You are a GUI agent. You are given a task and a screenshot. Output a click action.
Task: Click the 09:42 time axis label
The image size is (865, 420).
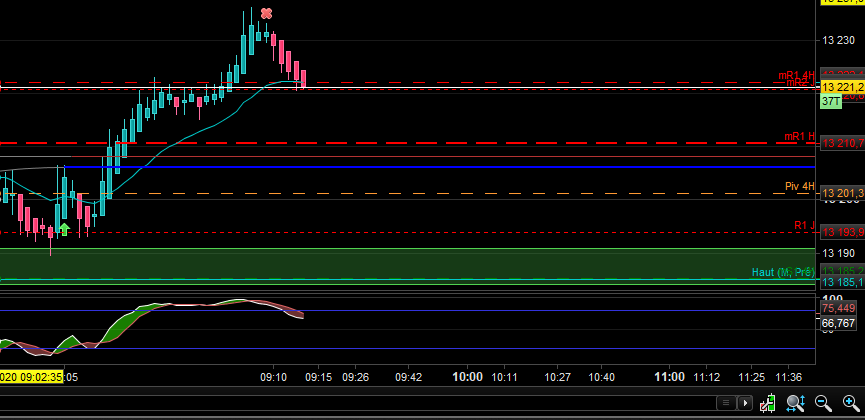tap(409, 378)
